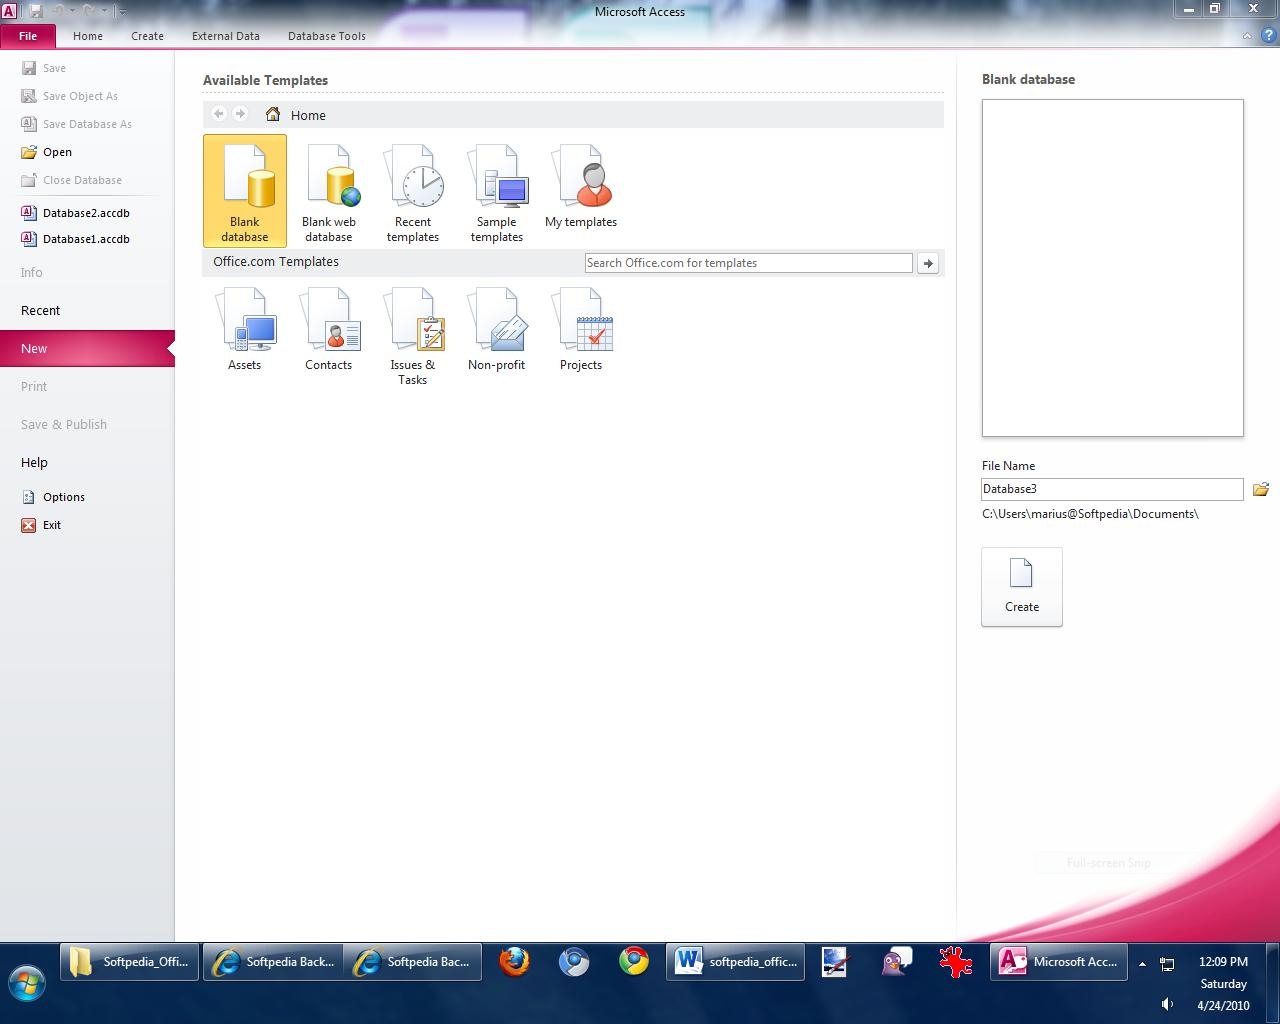Click the browse folder icon beside File Name
This screenshot has height=1024, width=1280.
point(1261,489)
